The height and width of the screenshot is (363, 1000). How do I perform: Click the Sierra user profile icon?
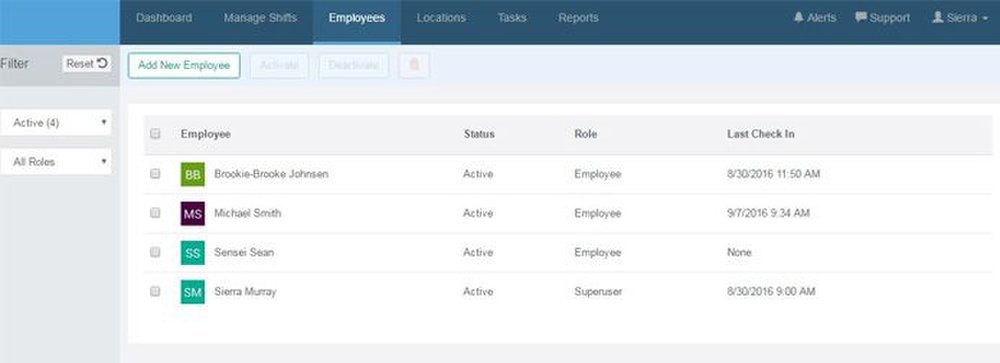click(938, 17)
